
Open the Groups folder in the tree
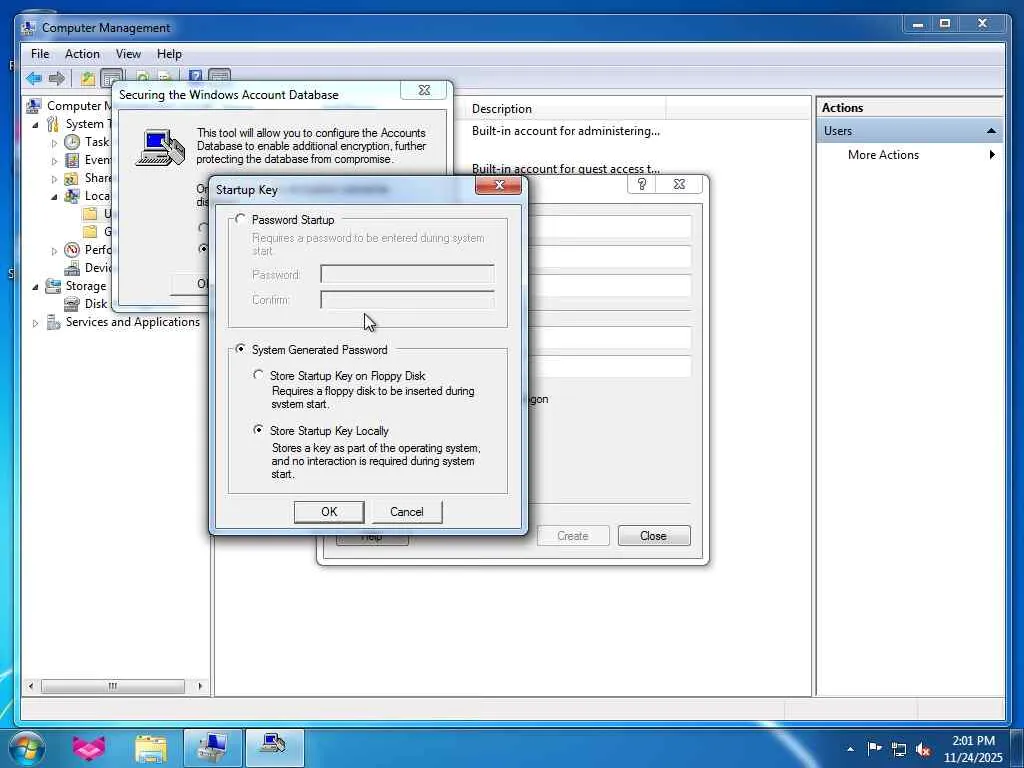click(x=91, y=231)
